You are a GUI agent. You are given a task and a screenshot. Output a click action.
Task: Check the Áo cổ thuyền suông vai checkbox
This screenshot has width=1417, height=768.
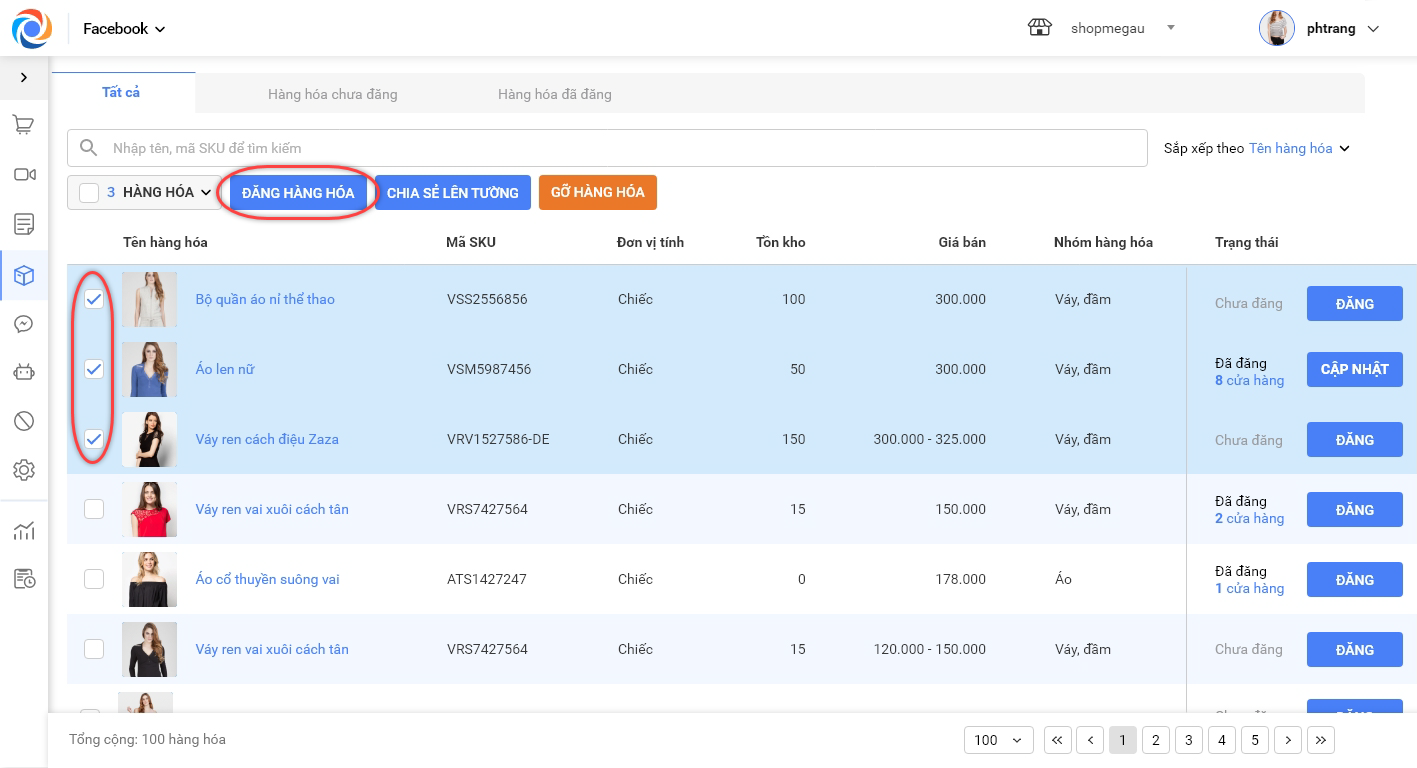94,579
